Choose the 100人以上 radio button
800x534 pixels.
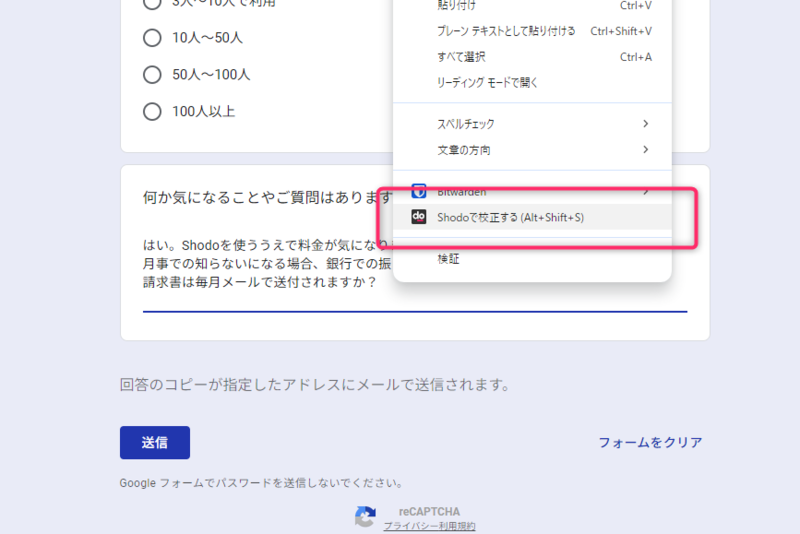[152, 111]
